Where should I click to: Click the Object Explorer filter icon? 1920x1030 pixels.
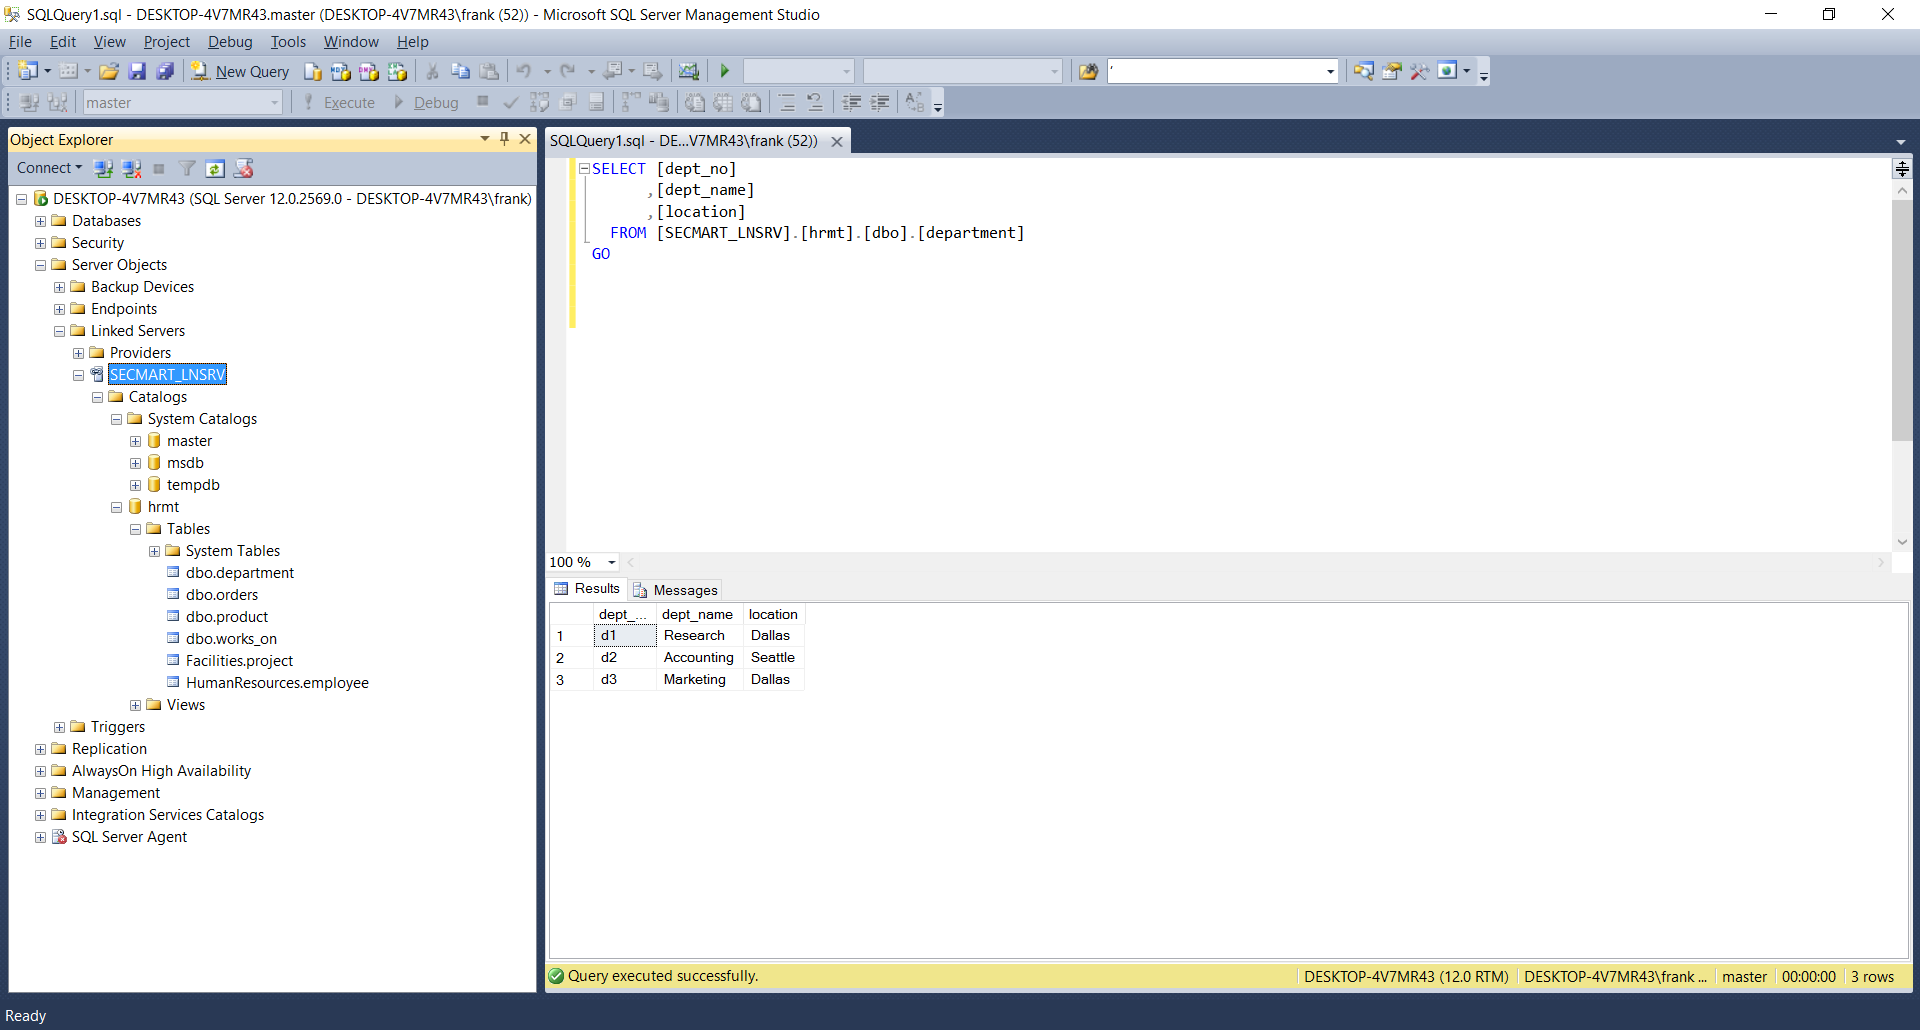pos(187,169)
